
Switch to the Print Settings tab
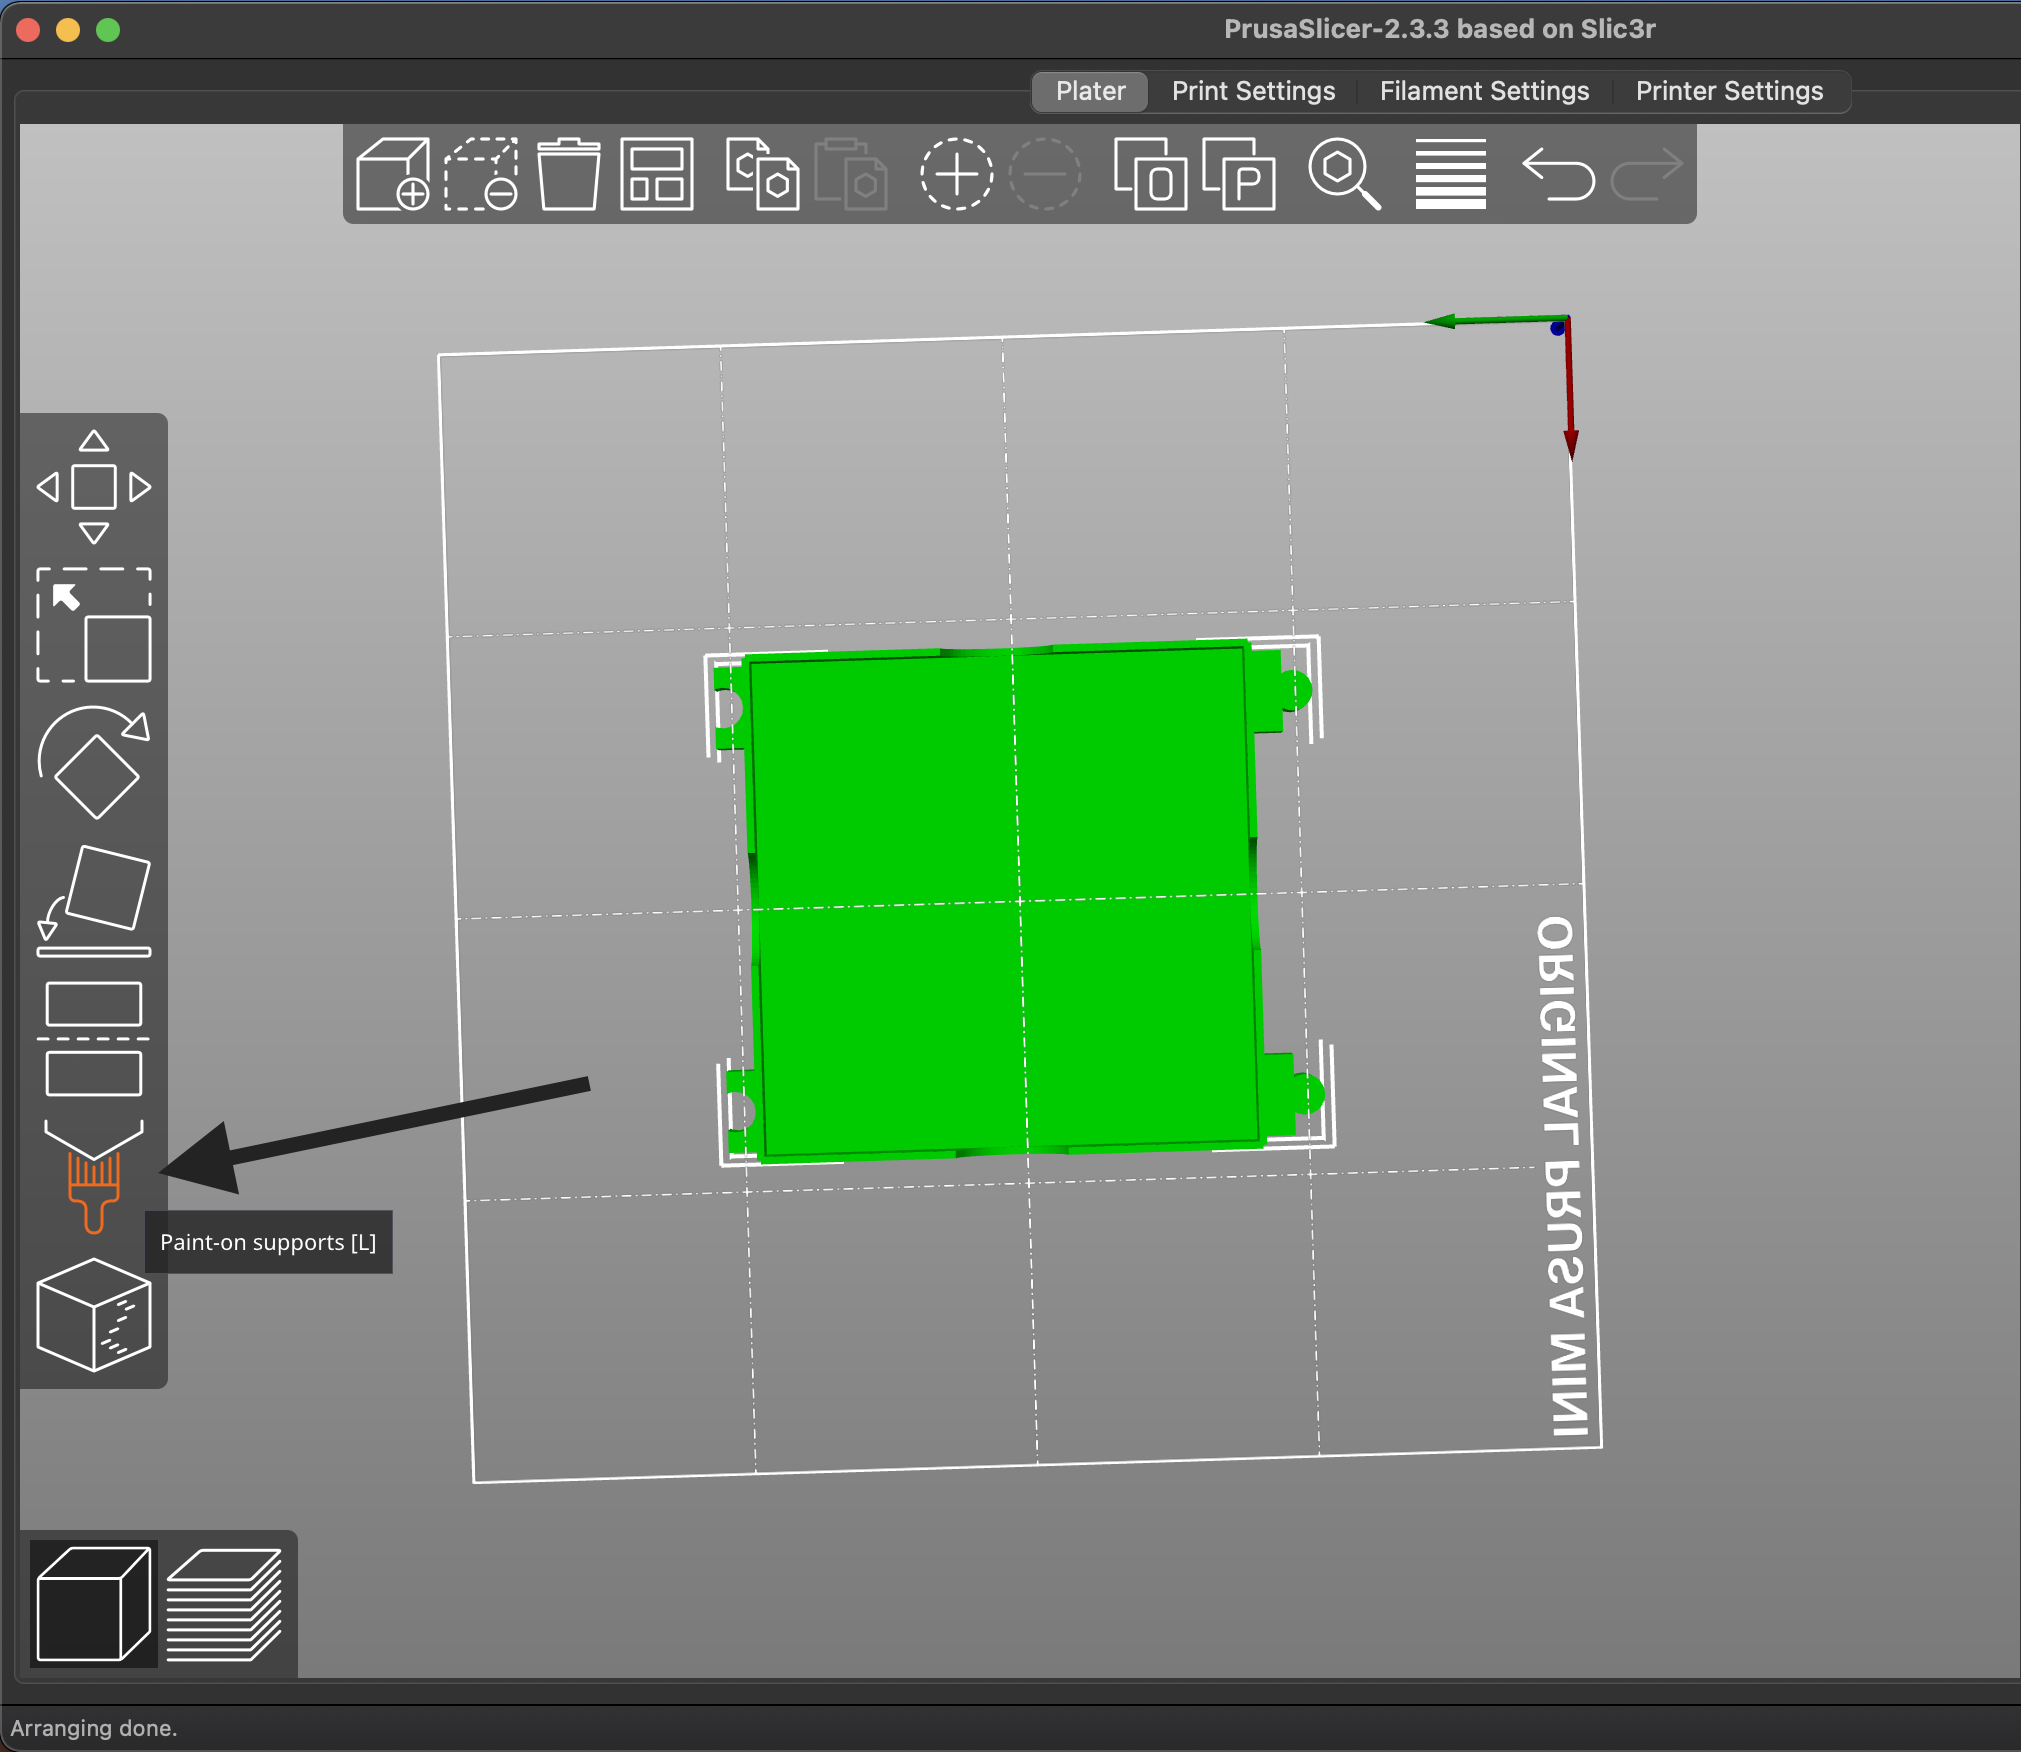1253,91
